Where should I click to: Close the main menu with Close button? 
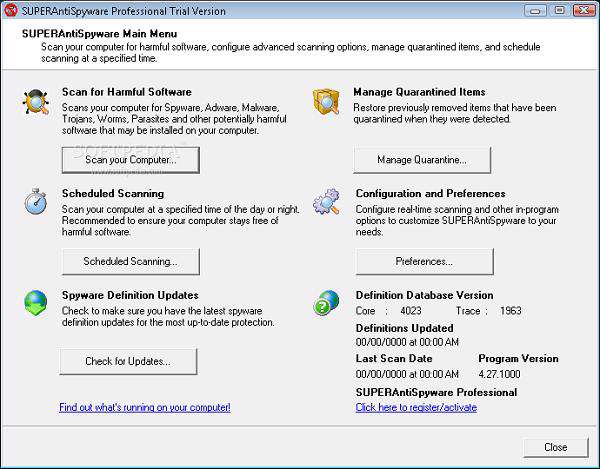click(556, 447)
